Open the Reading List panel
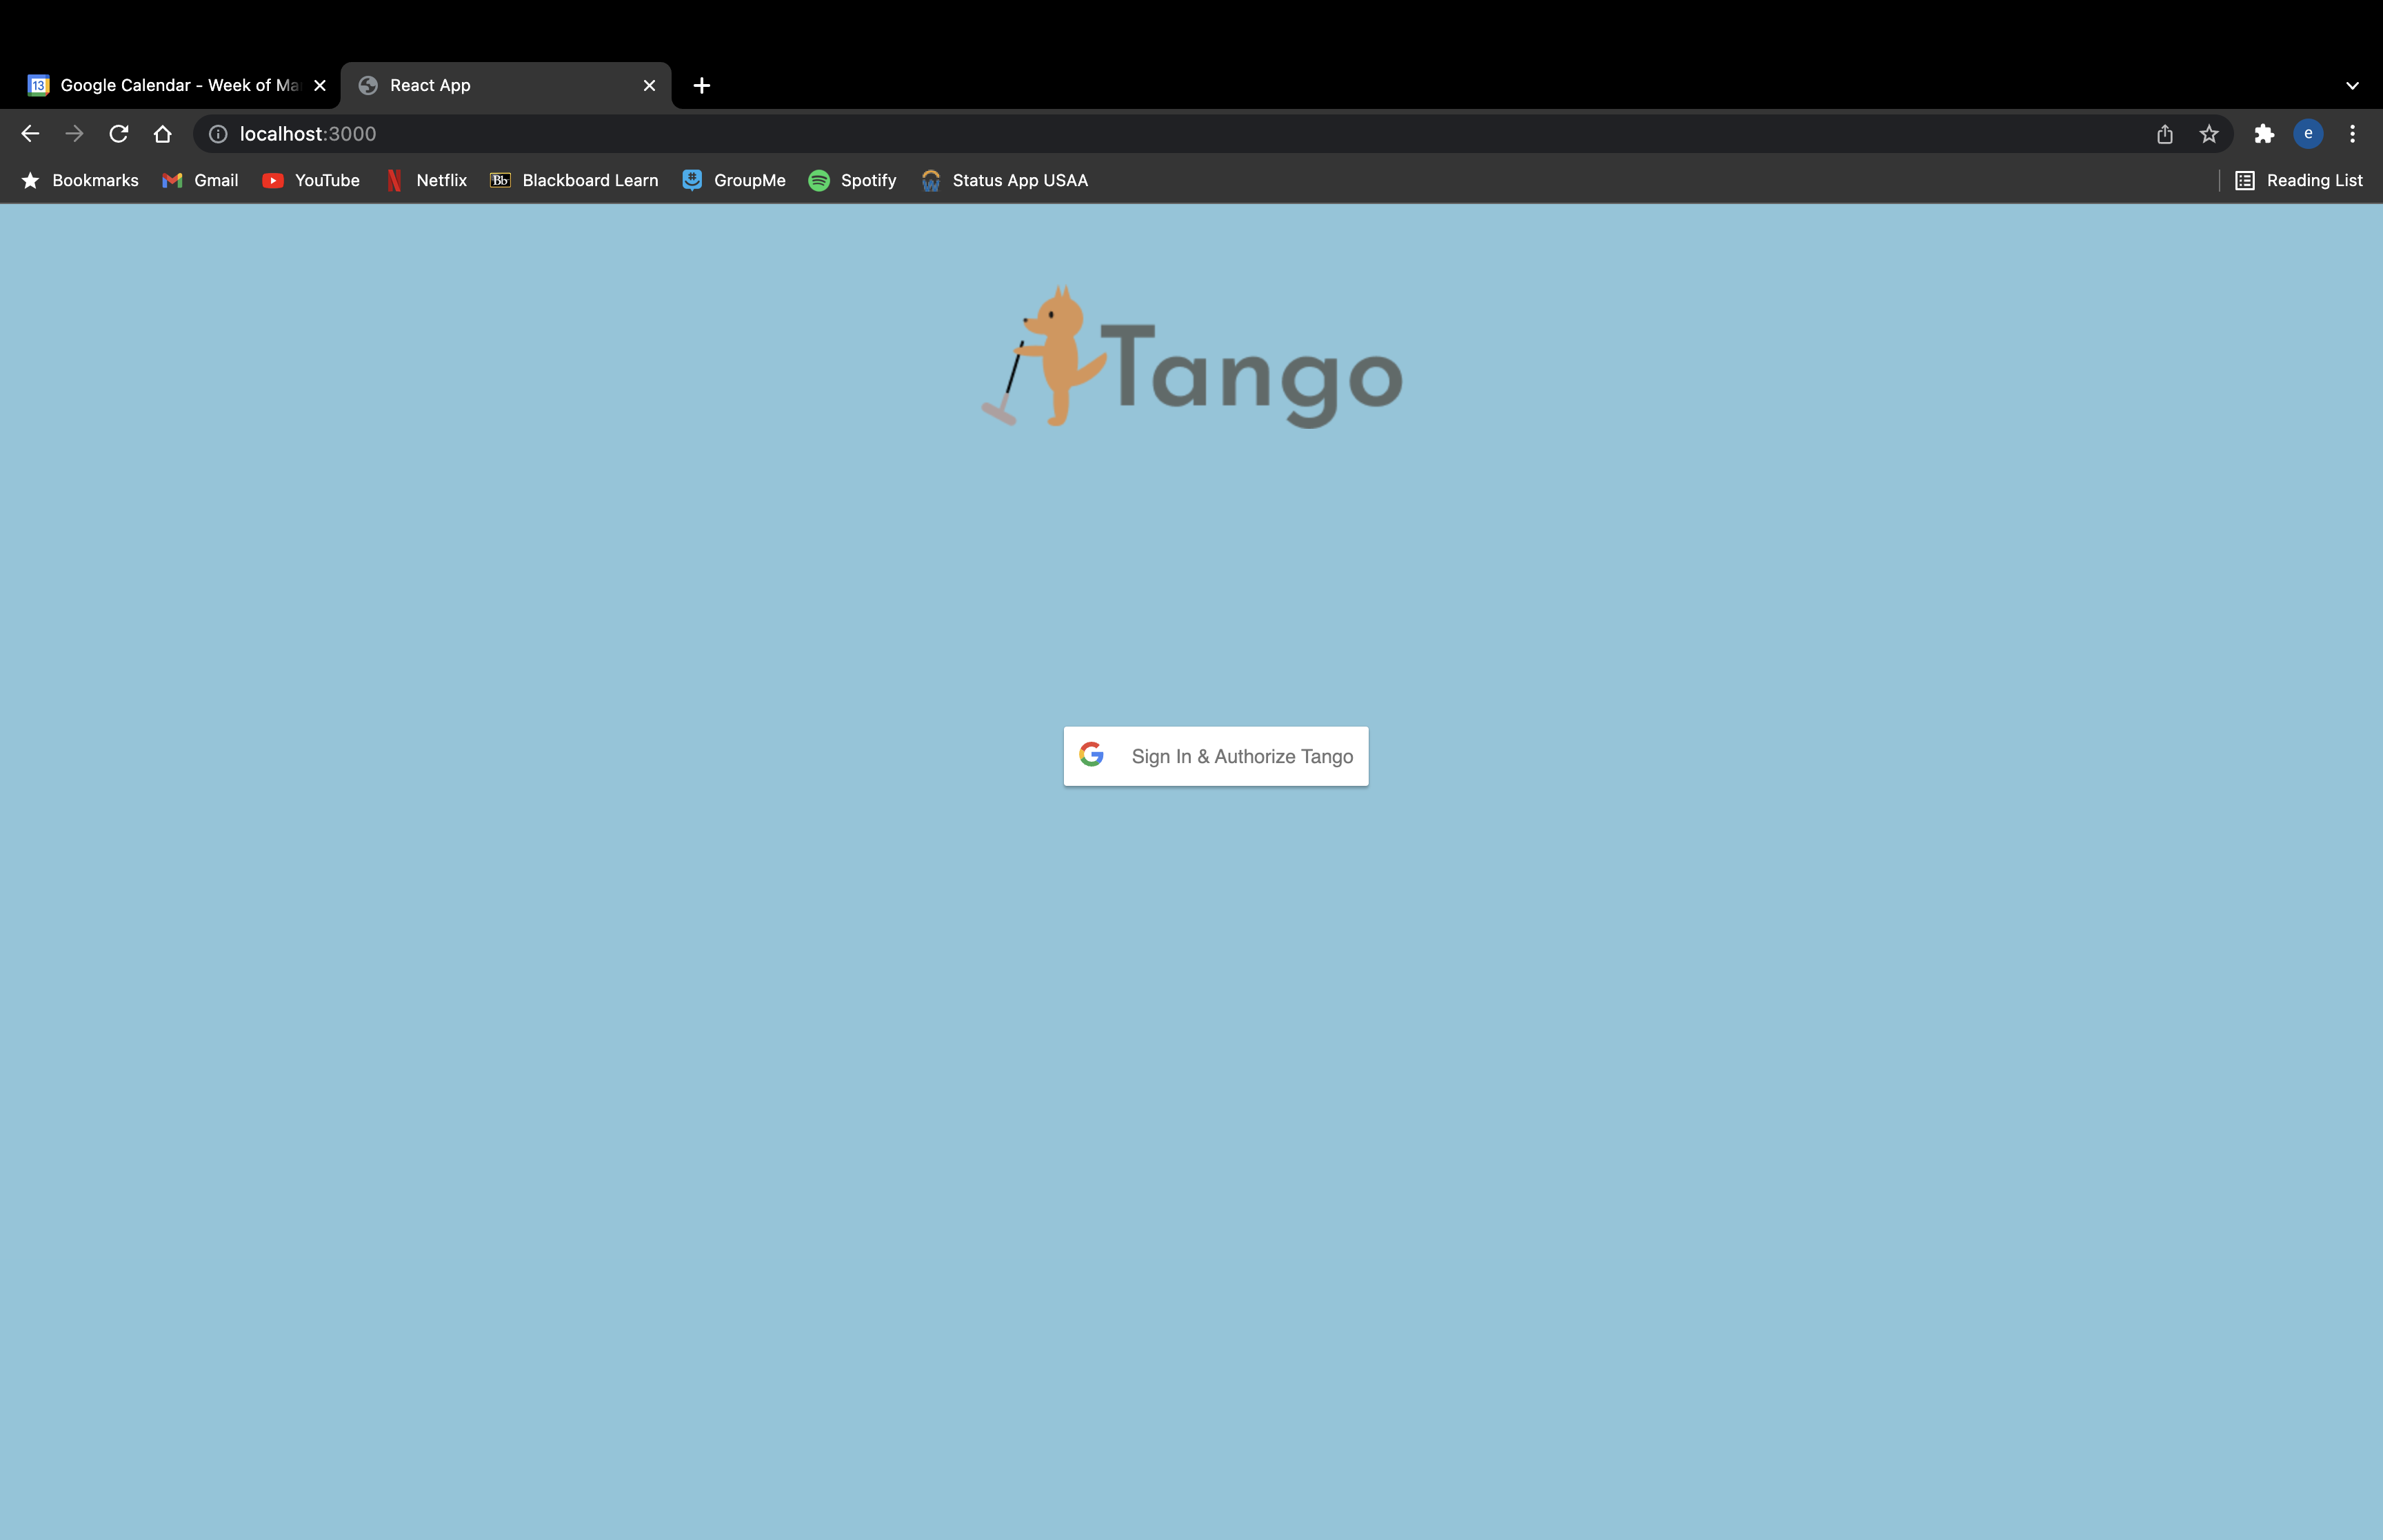2383x1540 pixels. point(2299,181)
